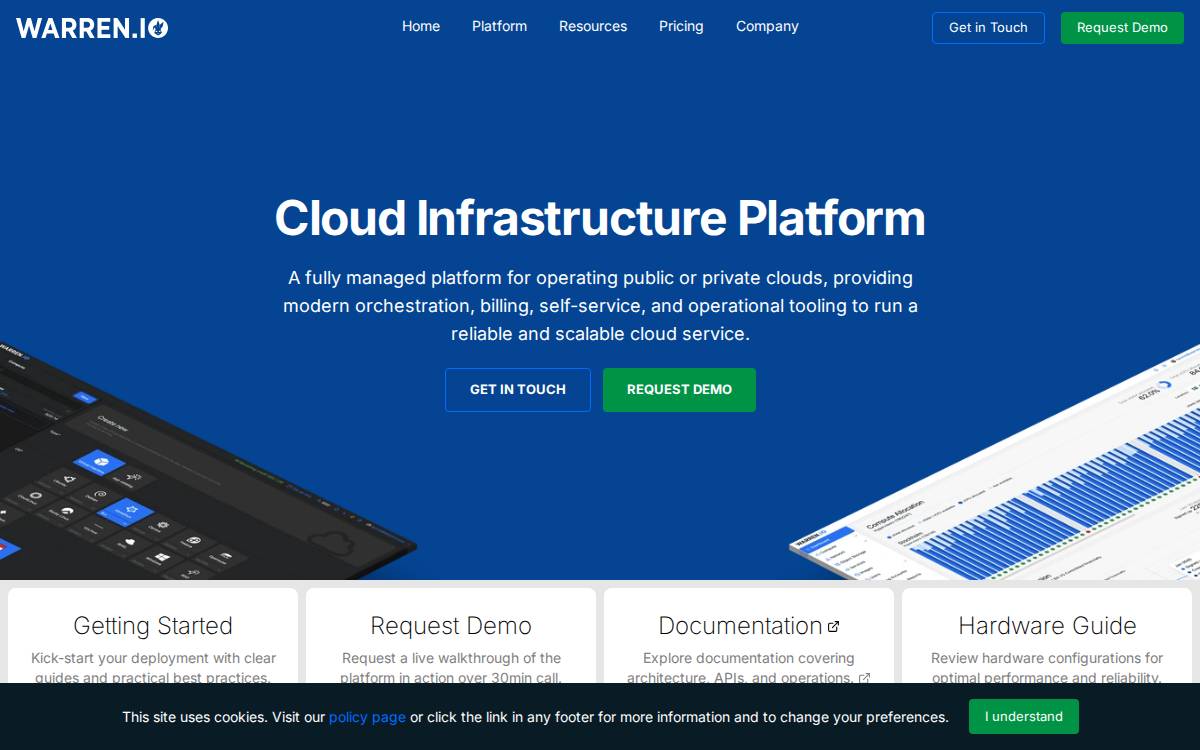Image resolution: width=1200 pixels, height=750 pixels.
Task: Click the text 'Request a live walkthrough of the'
Action: 451,658
